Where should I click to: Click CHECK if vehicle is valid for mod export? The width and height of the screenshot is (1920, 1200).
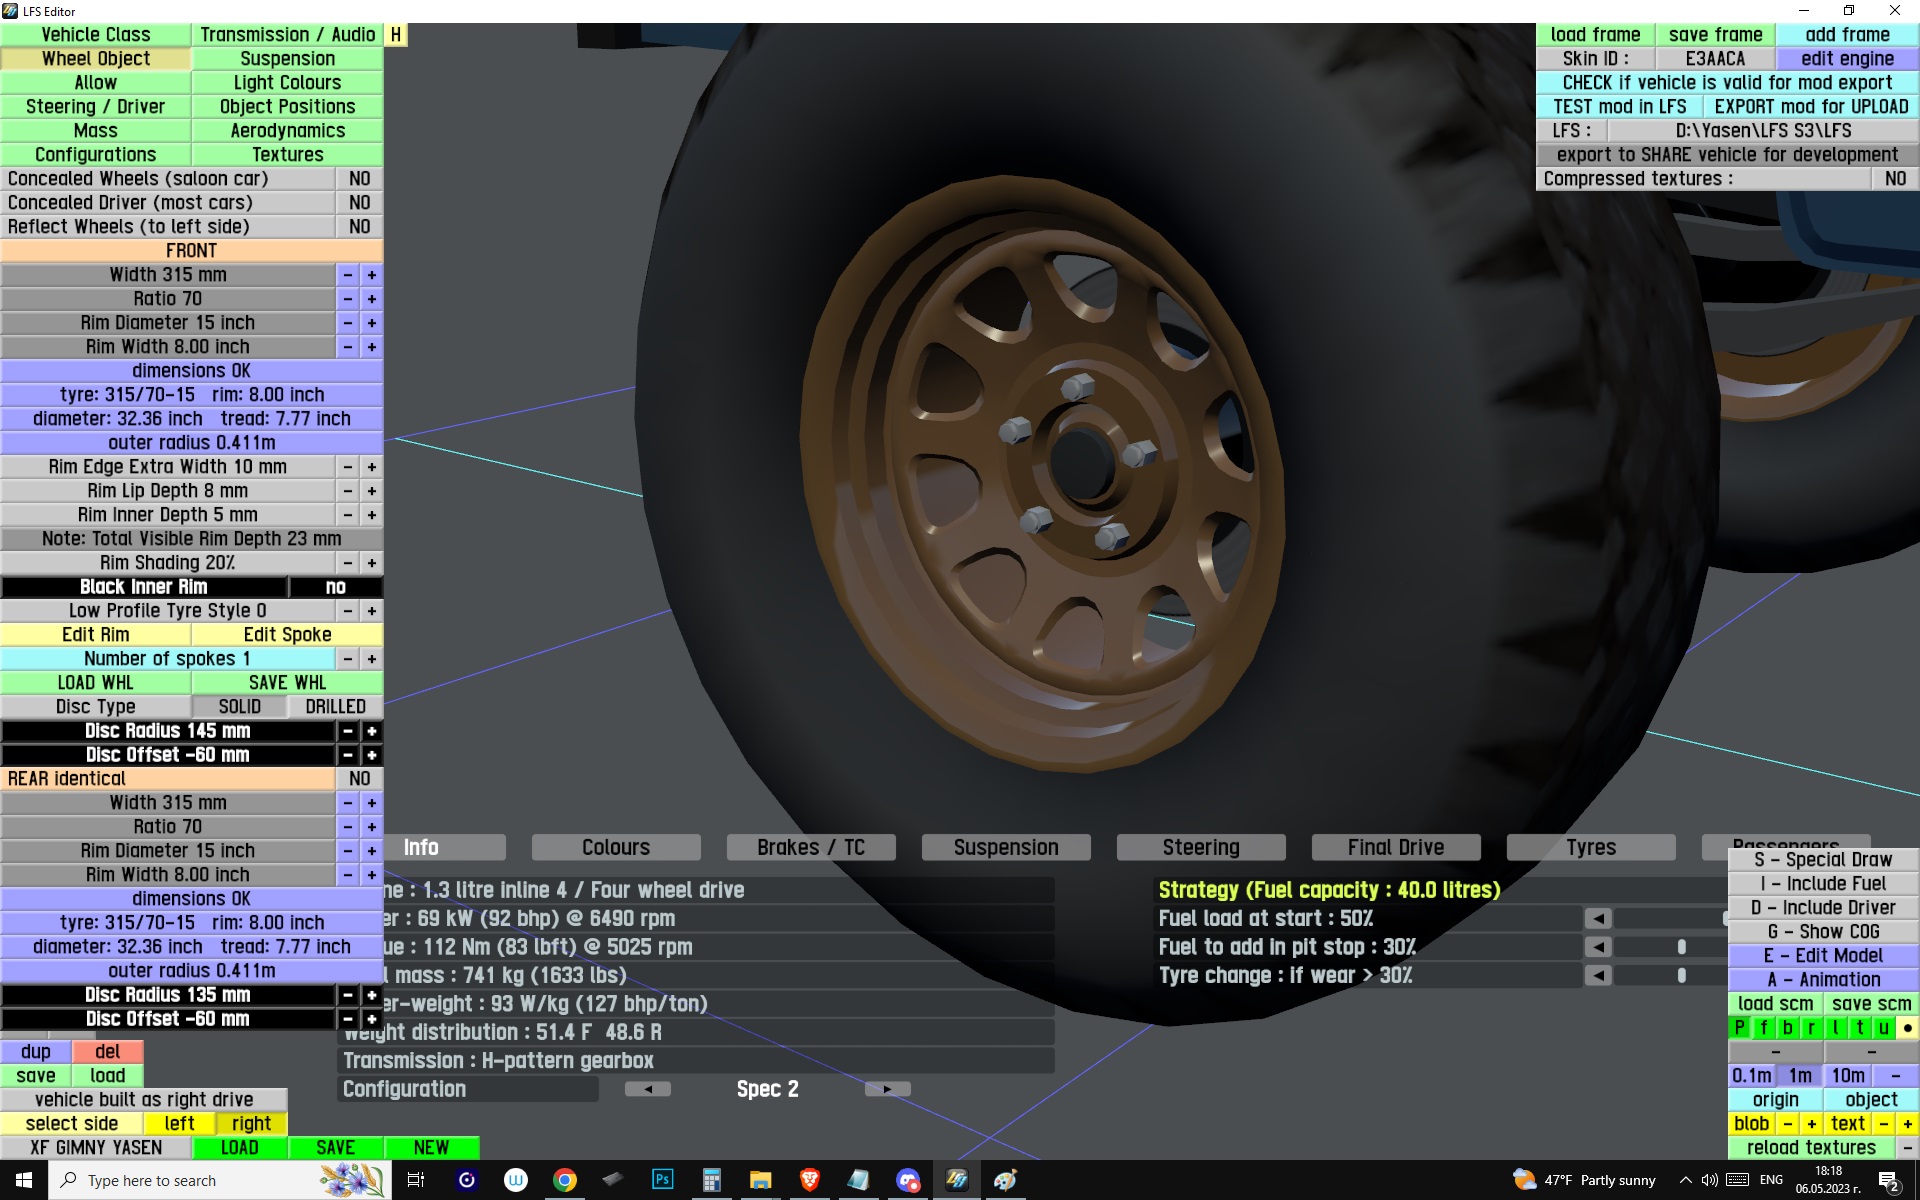click(x=1727, y=83)
